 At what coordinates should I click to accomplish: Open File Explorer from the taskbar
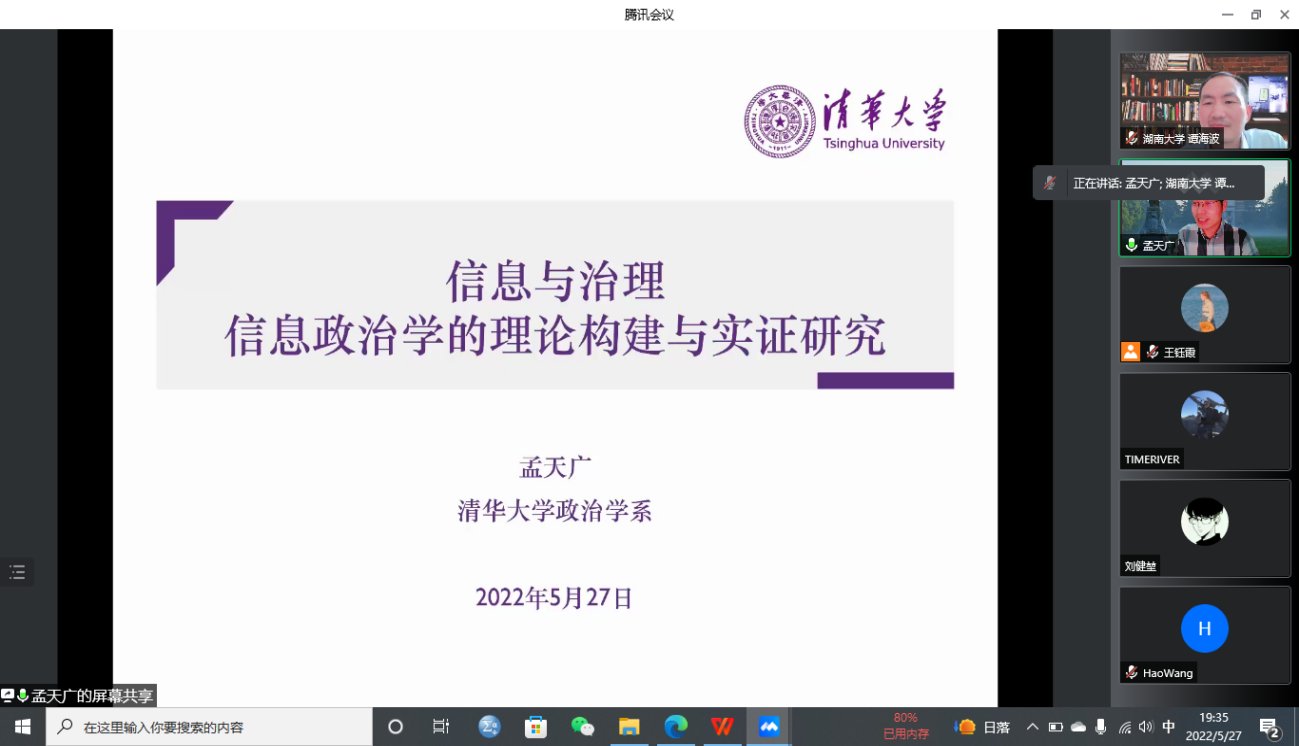(629, 727)
